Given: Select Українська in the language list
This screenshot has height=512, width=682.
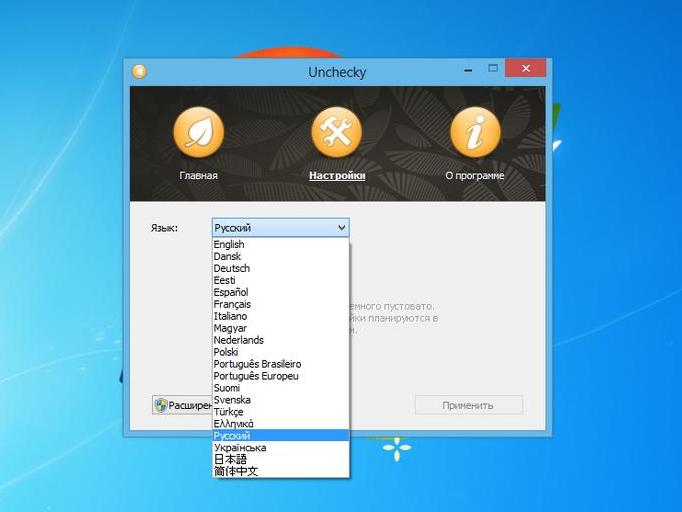Looking at the screenshot, I should 281,447.
